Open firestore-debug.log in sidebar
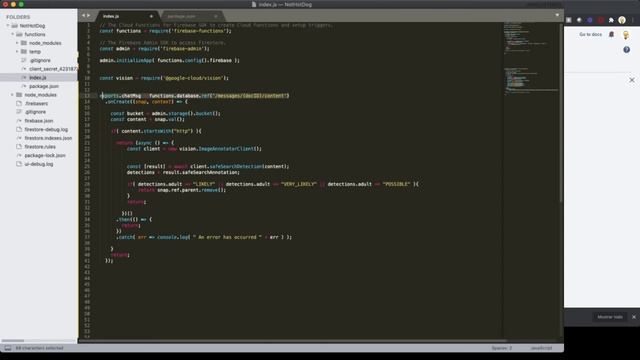640x360 pixels. [46, 129]
